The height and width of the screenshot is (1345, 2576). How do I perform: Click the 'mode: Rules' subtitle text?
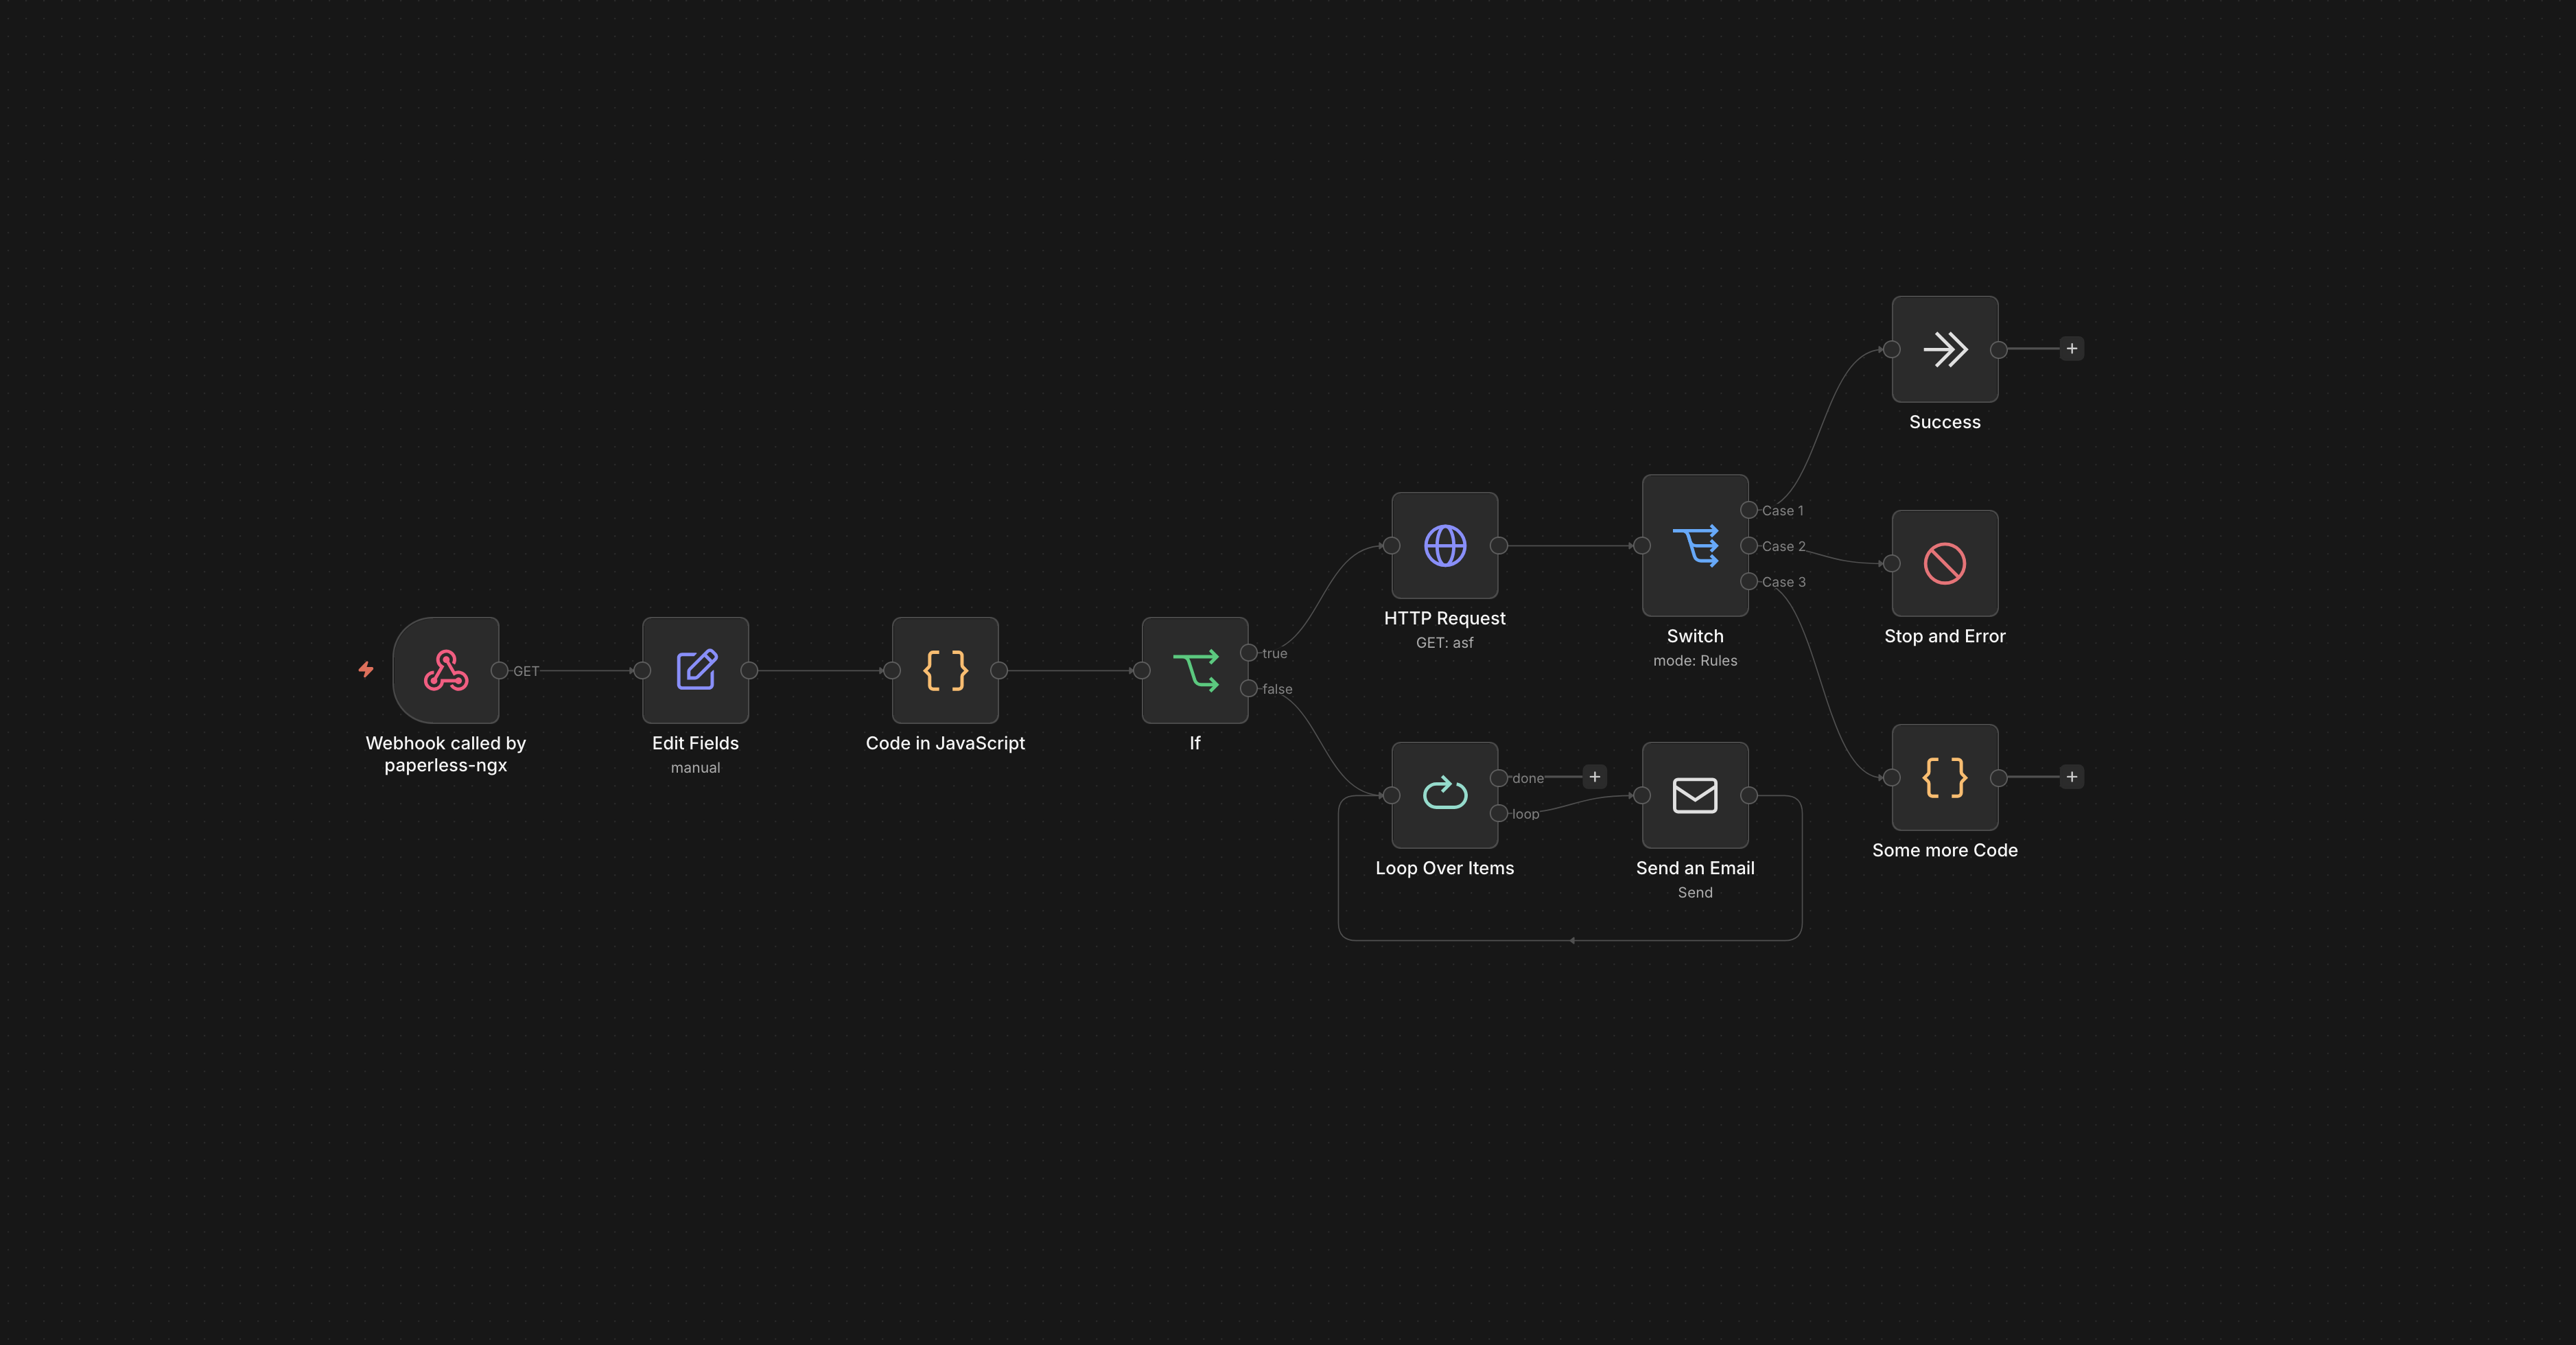1695,661
